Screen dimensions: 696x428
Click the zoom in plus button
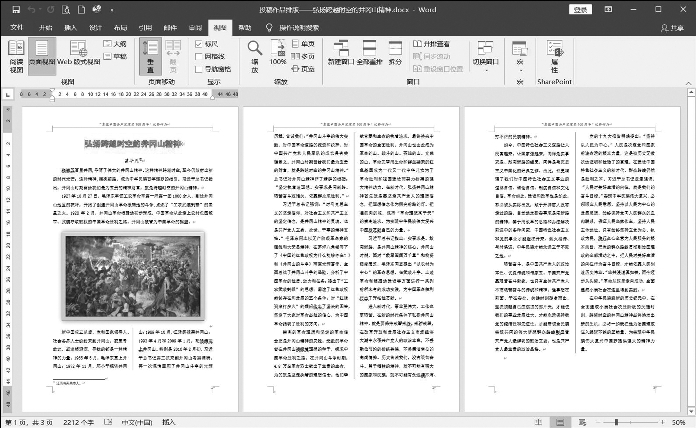662,422
